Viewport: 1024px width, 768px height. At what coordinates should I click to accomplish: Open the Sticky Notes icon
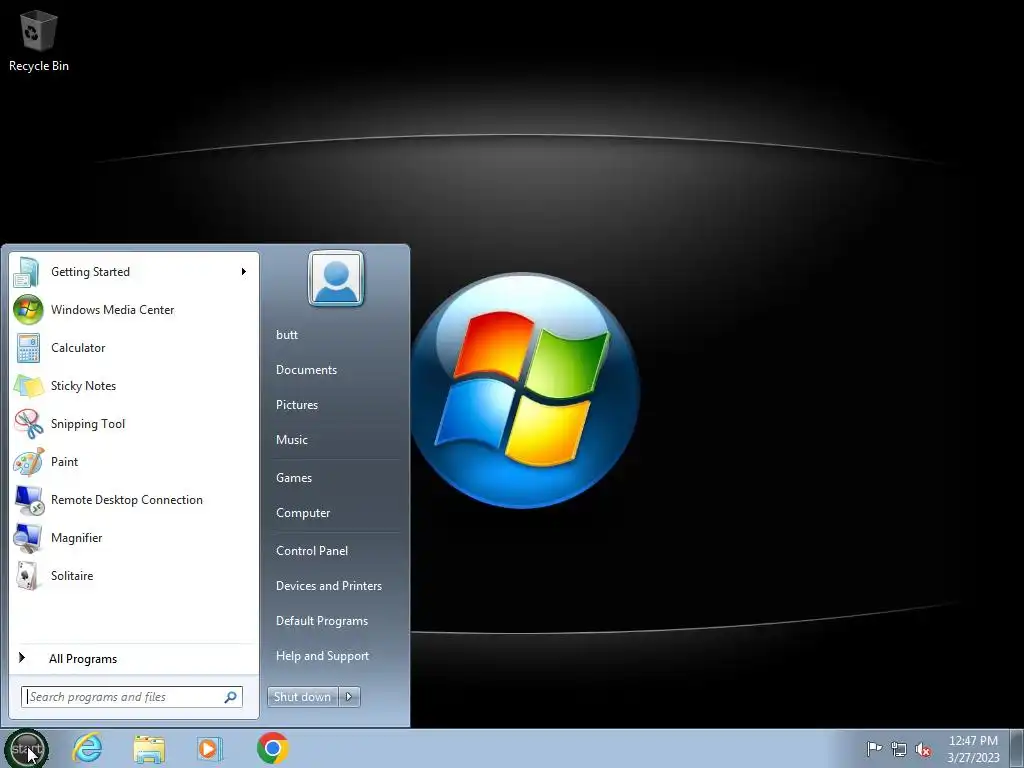[x=29, y=386]
